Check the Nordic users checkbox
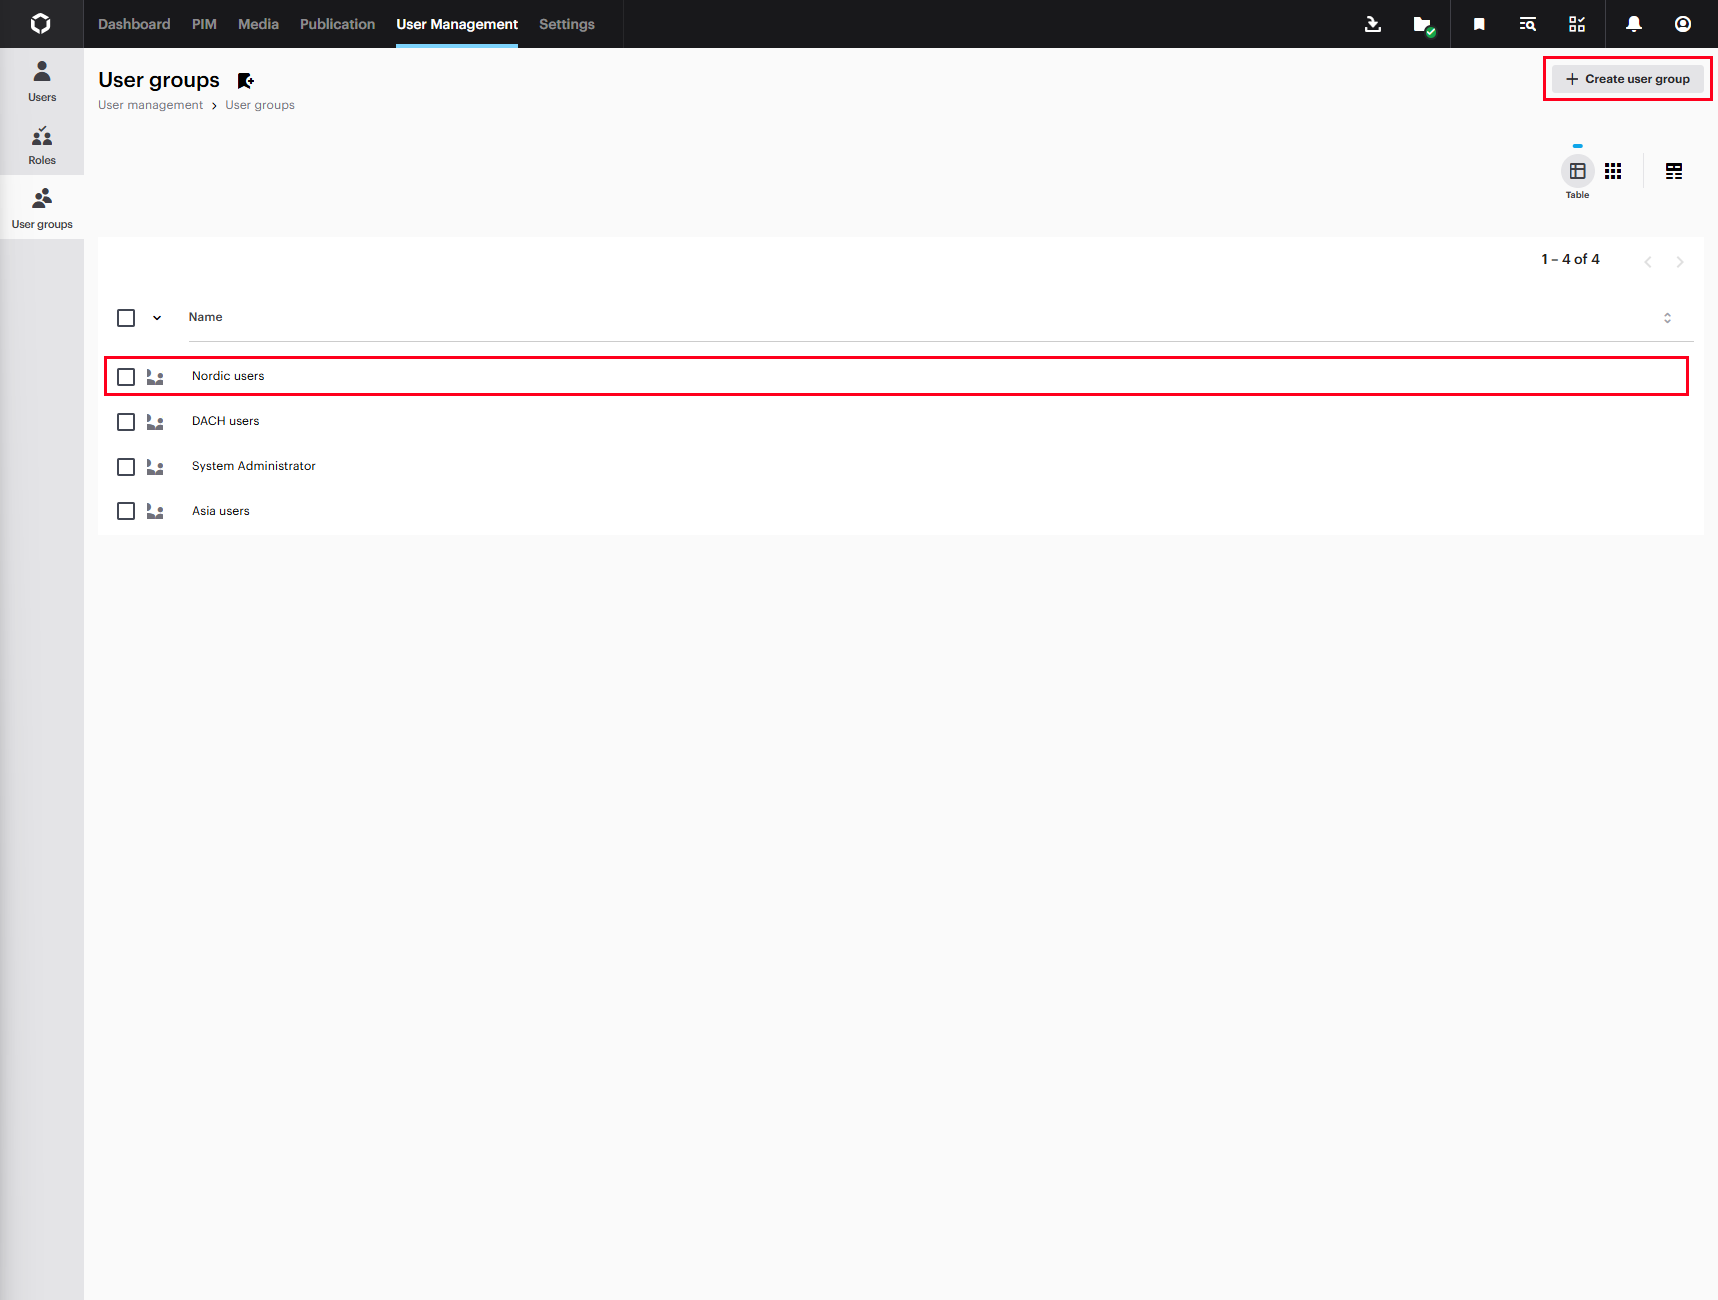1718x1300 pixels. 126,377
